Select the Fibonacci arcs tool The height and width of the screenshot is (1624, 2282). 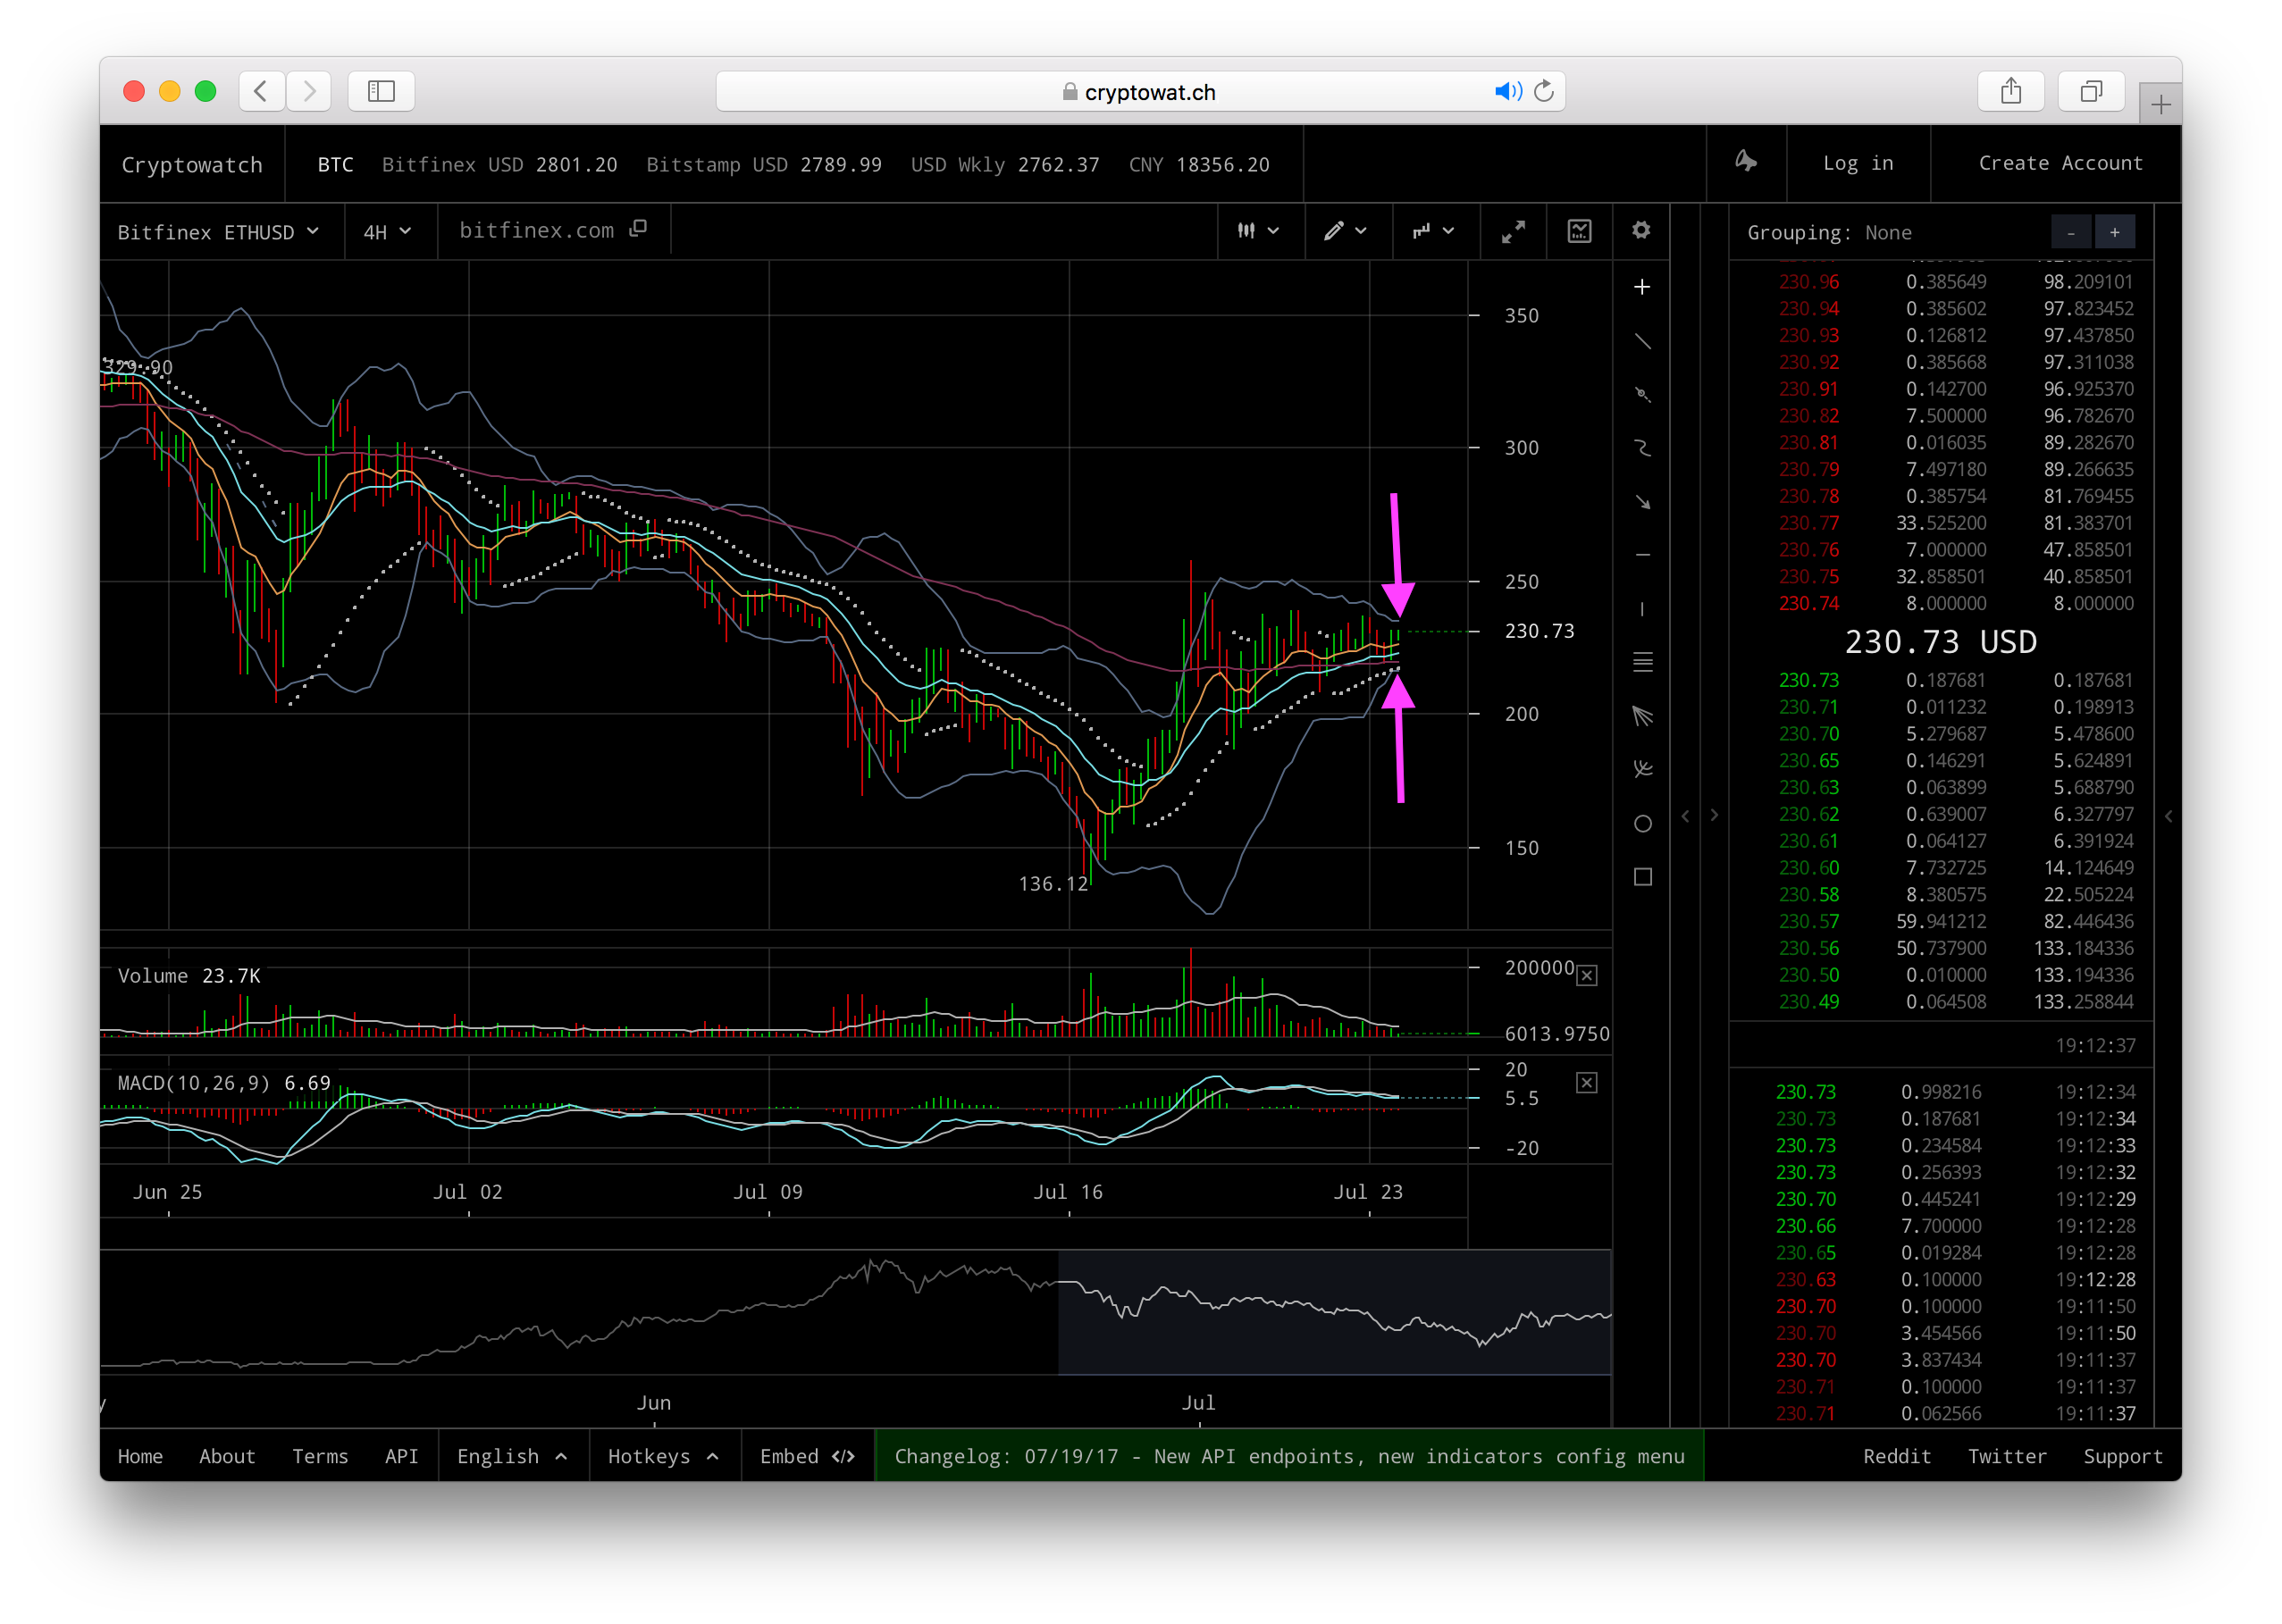click(x=1642, y=769)
